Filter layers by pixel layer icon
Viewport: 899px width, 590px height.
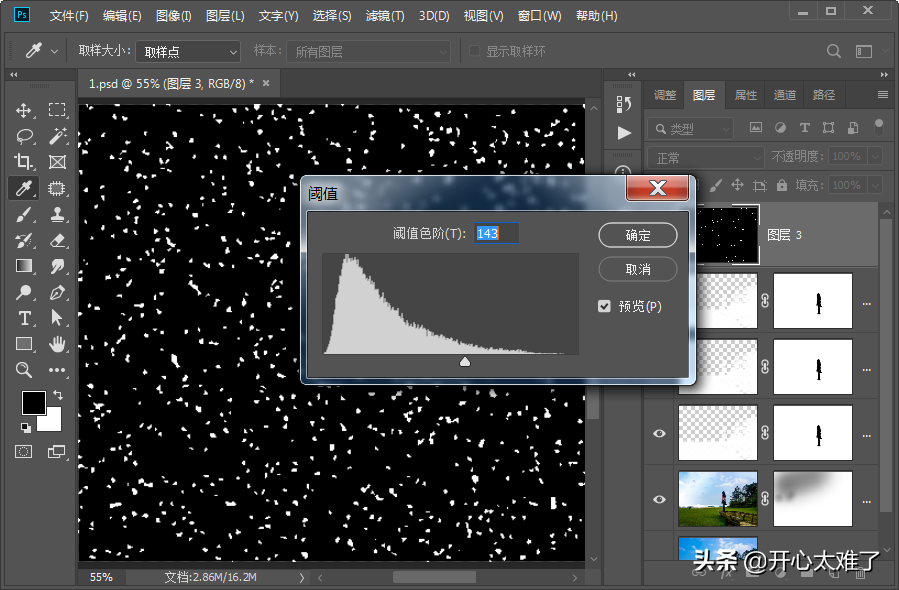pos(756,127)
